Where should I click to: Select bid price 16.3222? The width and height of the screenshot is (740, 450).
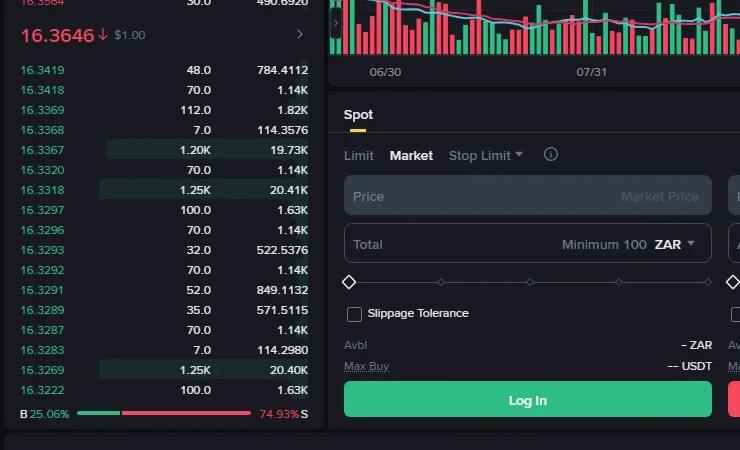pos(42,390)
